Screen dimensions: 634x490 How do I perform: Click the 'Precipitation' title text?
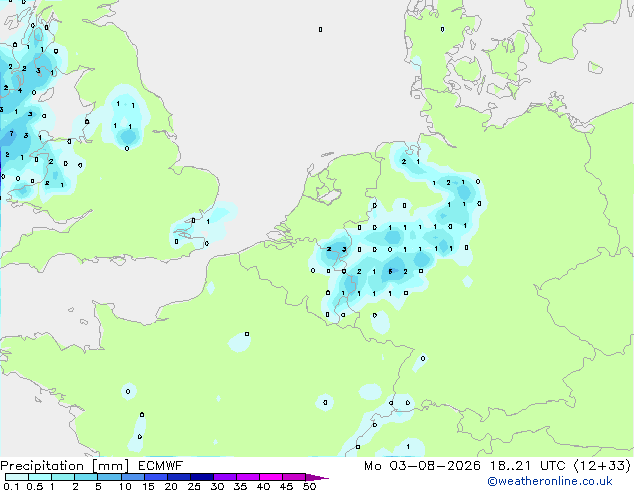tap(42, 466)
